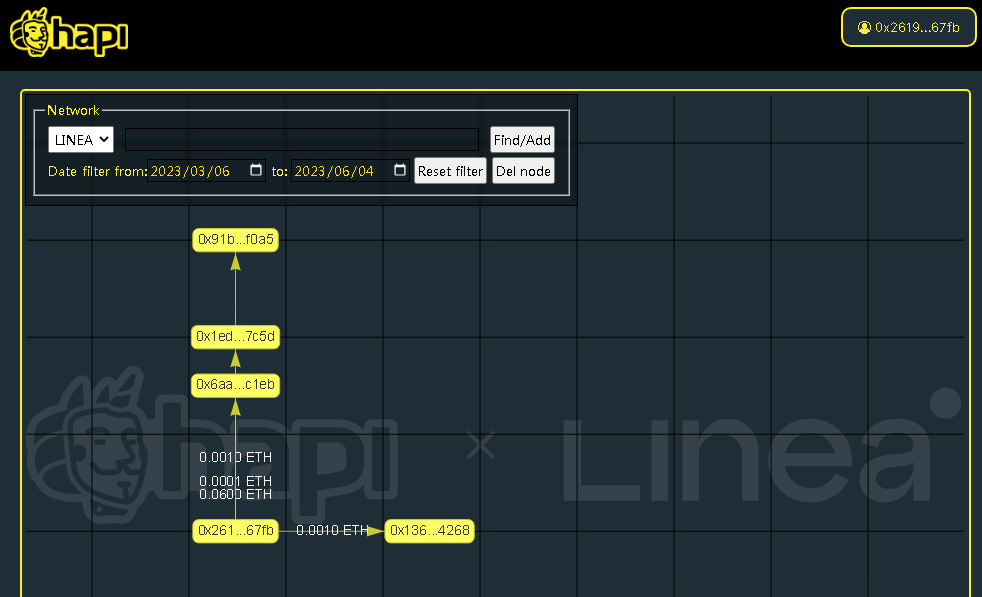
Task: Focus the address search input field
Action: 302,139
